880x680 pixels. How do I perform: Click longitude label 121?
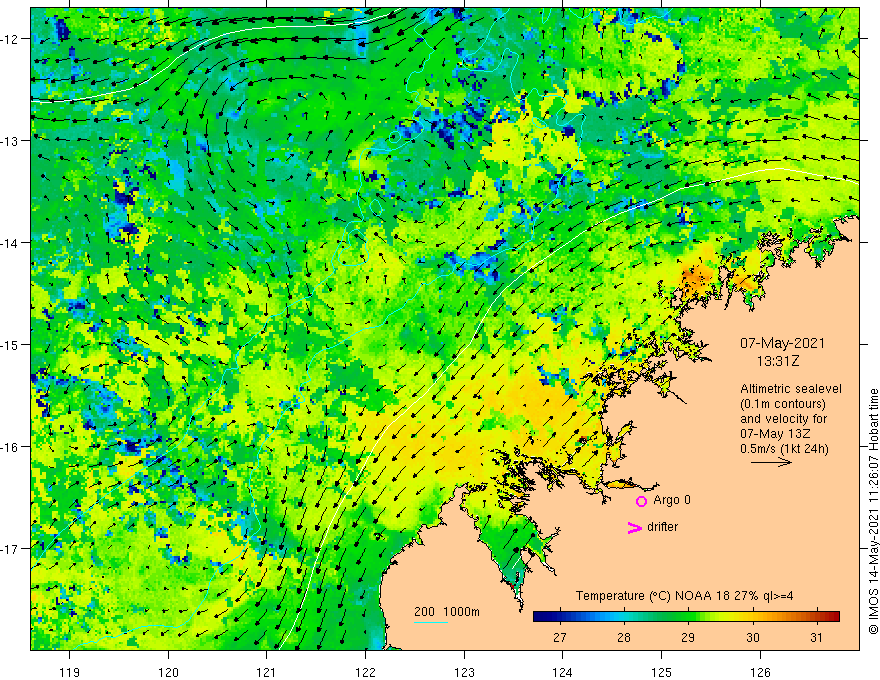(266, 672)
